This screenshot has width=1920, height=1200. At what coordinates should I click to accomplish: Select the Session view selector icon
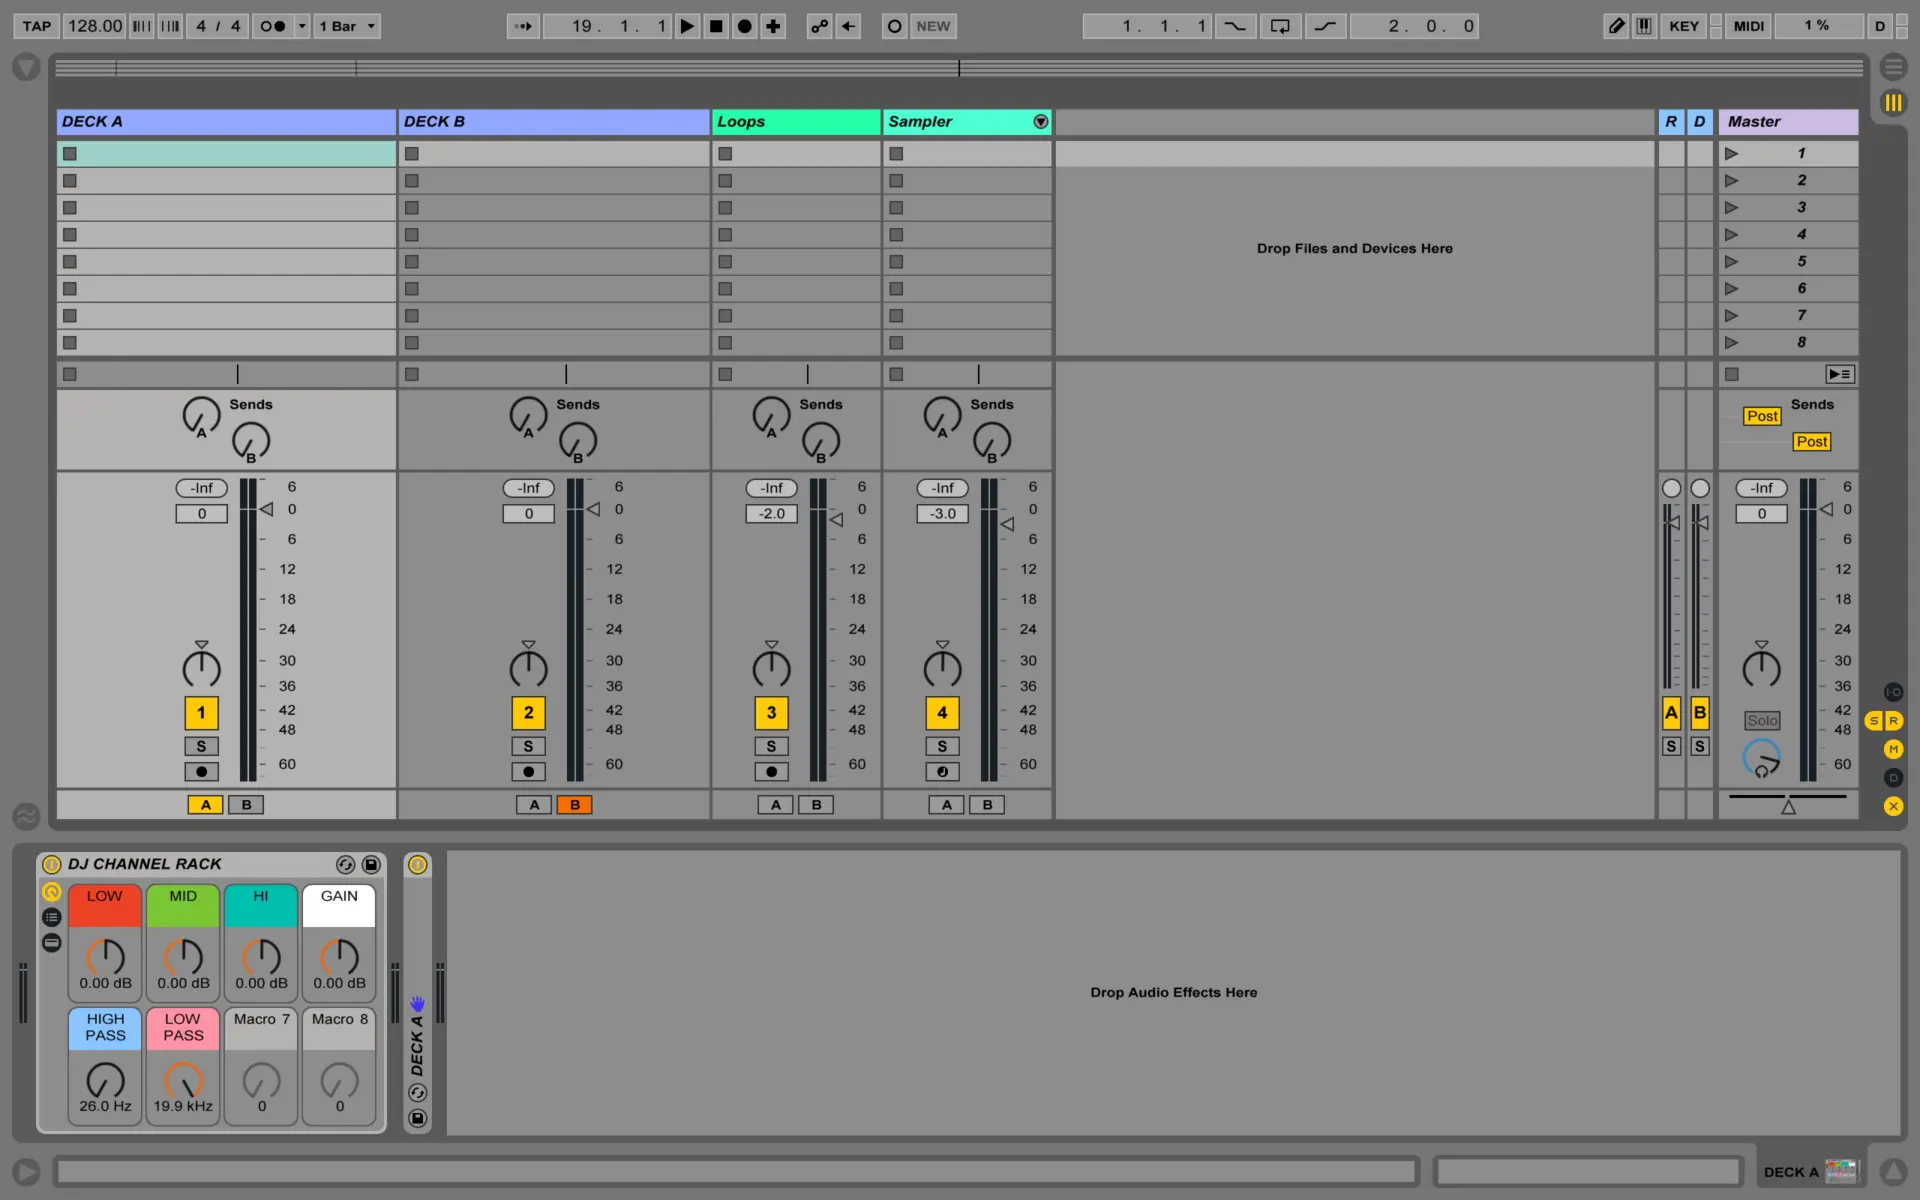click(x=1893, y=103)
